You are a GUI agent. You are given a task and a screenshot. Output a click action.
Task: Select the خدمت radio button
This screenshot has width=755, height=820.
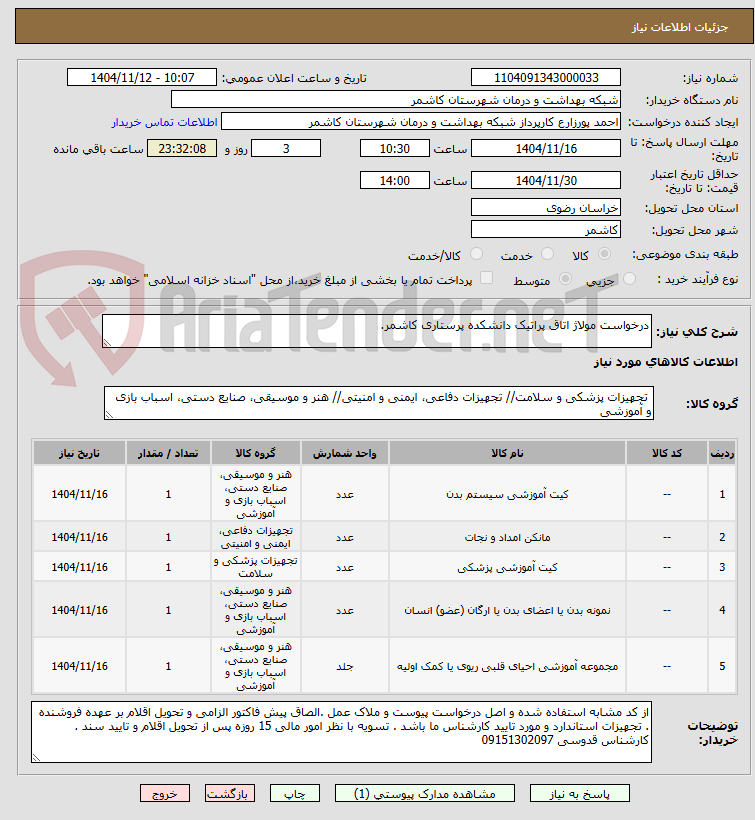[547, 254]
